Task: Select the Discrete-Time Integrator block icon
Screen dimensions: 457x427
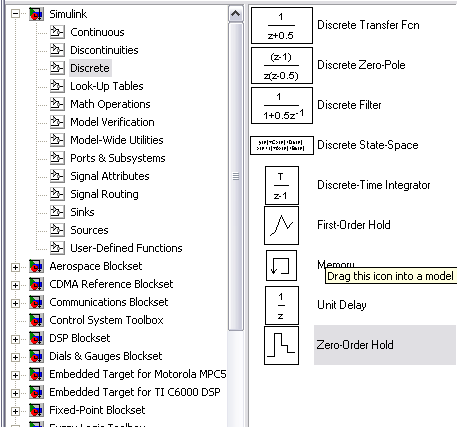Action: coord(282,185)
